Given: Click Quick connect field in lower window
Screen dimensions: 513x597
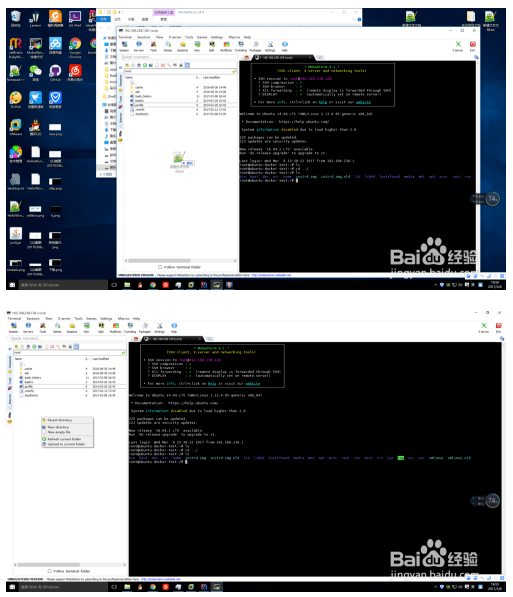Looking at the screenshot, I should [67, 338].
